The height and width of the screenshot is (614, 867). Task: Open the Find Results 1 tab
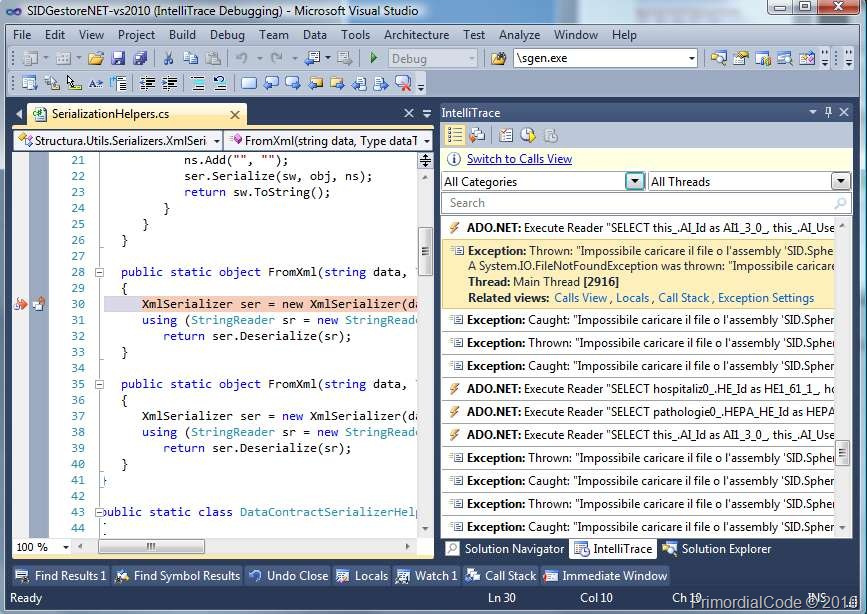[60, 576]
